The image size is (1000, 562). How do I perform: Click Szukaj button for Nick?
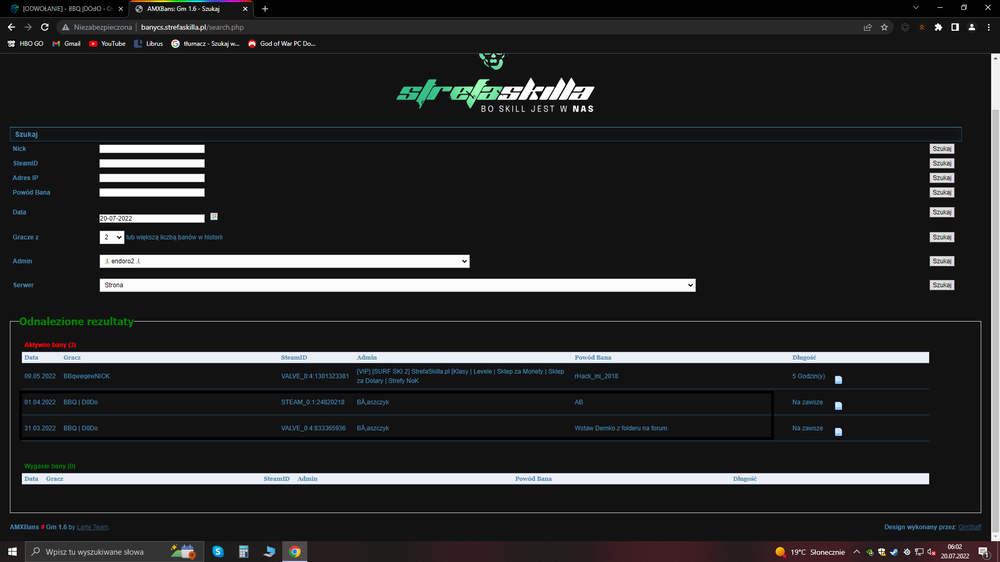pyautogui.click(x=941, y=149)
